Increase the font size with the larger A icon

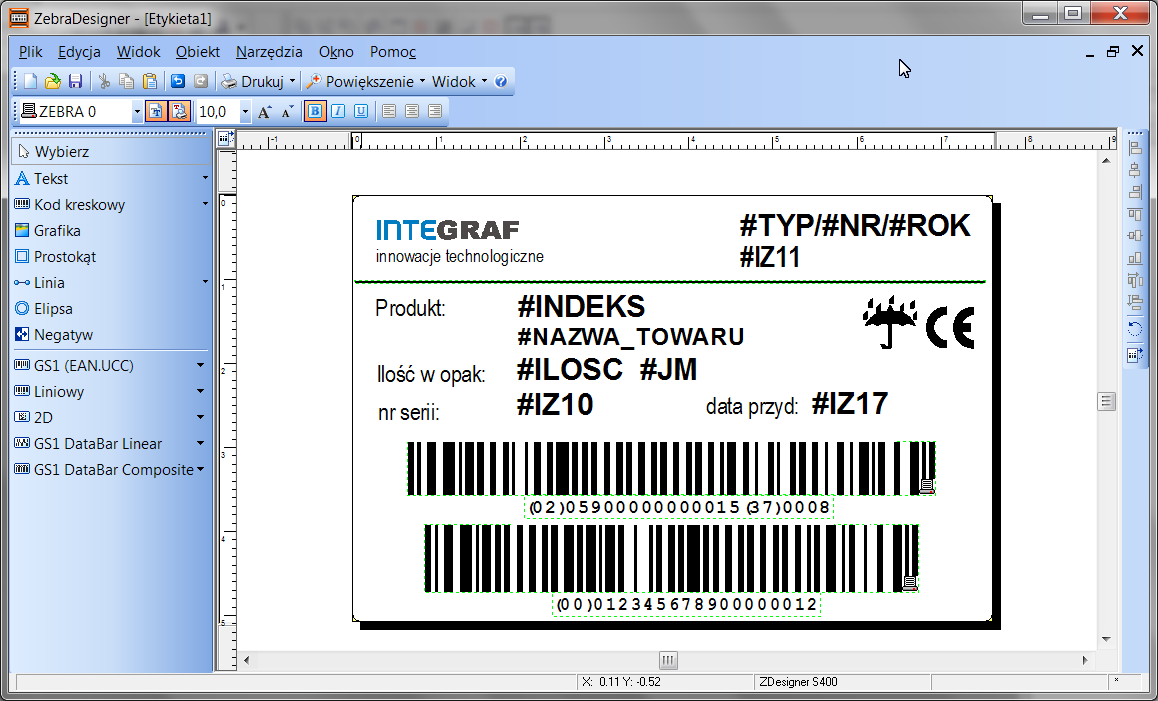point(264,112)
